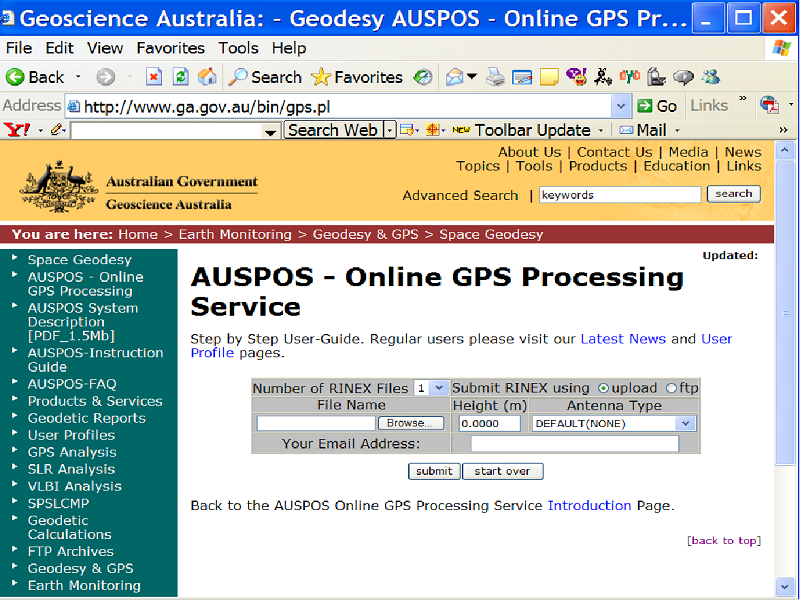Open the Favorites menu
The height and width of the screenshot is (600, 800).
(170, 48)
